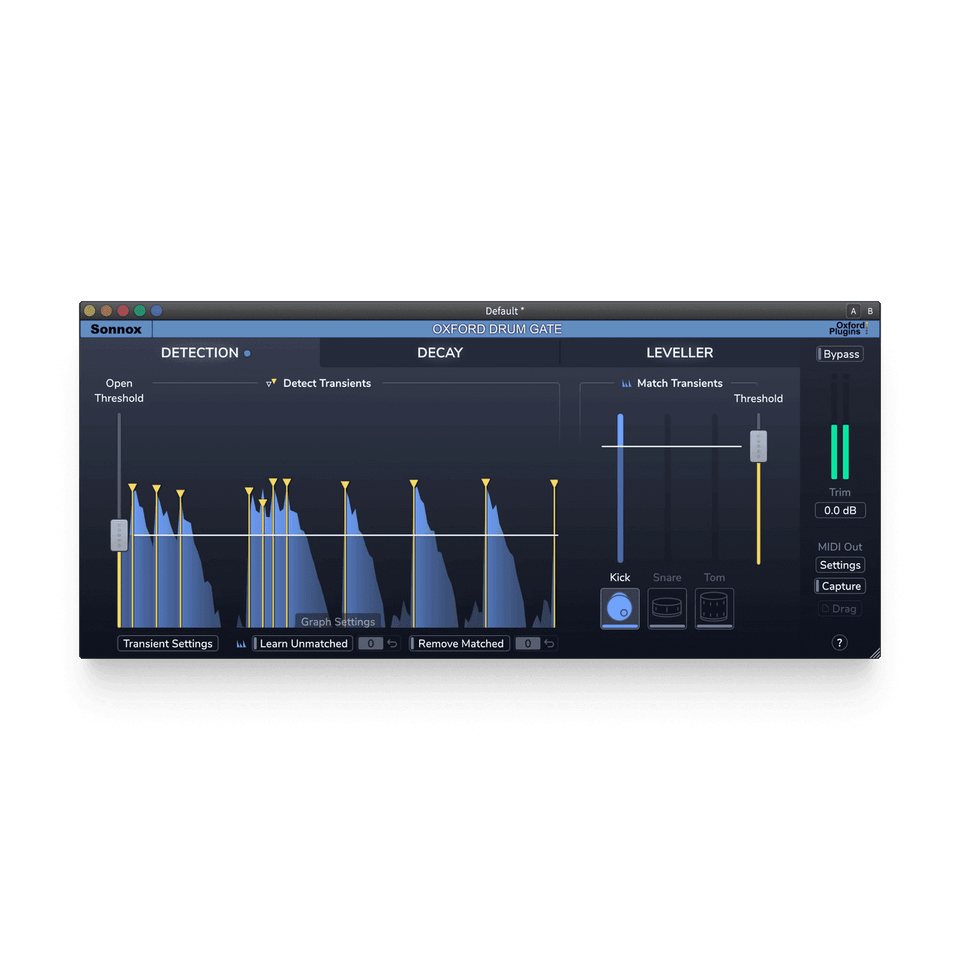Click the Match Transients Threshold slider handle
The height and width of the screenshot is (960, 960).
[x=758, y=446]
